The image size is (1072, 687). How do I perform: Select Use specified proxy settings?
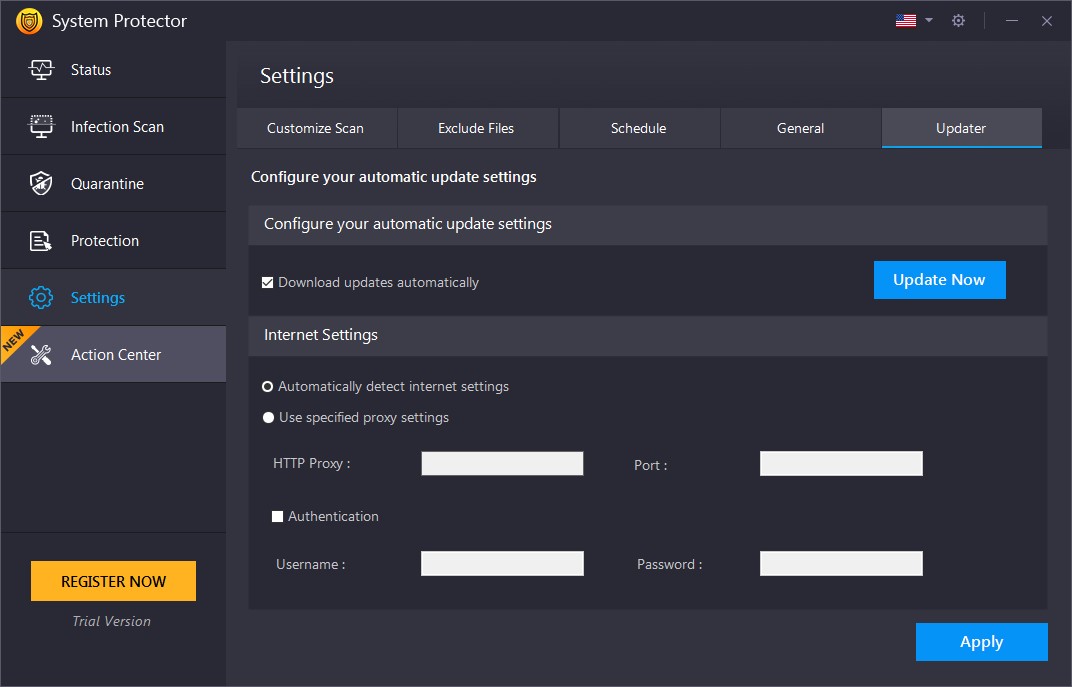point(267,417)
